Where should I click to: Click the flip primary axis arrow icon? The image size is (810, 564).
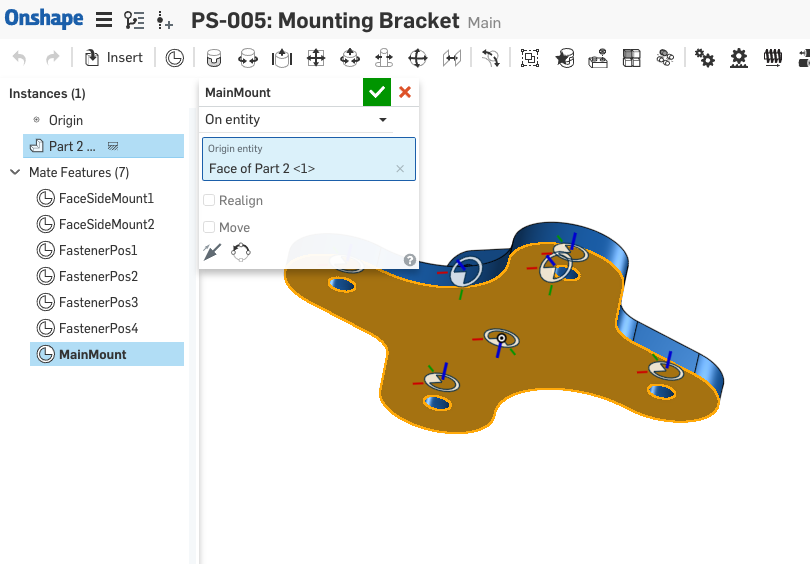pos(212,252)
